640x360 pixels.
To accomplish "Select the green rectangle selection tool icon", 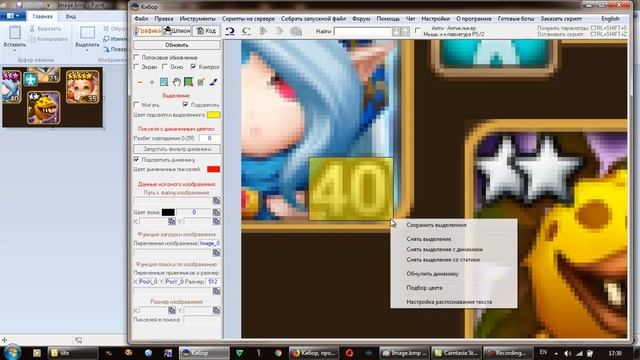I will pyautogui.click(x=189, y=82).
